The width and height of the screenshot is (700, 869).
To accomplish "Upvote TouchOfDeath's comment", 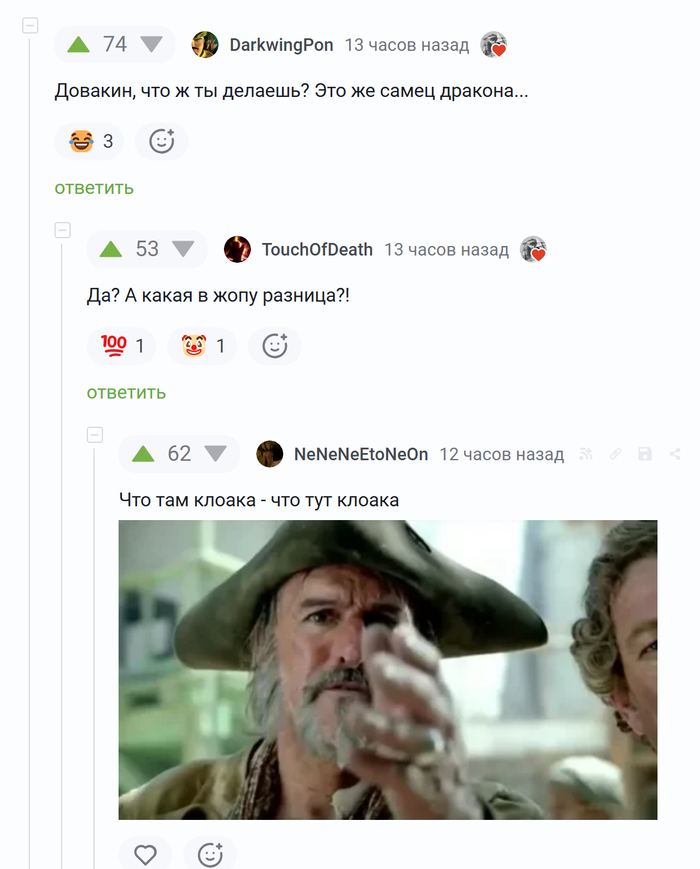I will tap(110, 249).
